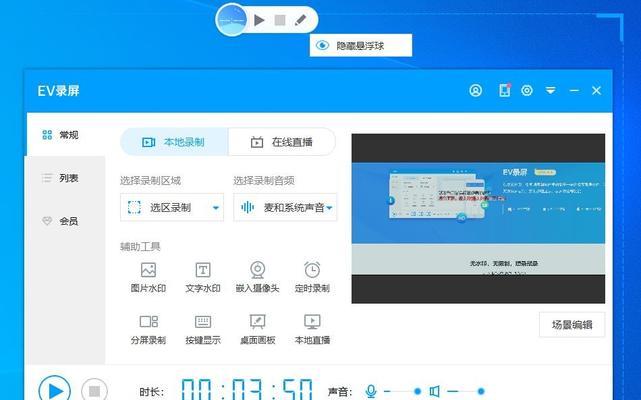The width and height of the screenshot is (641, 400).
Task: Click the round stop recording button
Action: pos(94,390)
